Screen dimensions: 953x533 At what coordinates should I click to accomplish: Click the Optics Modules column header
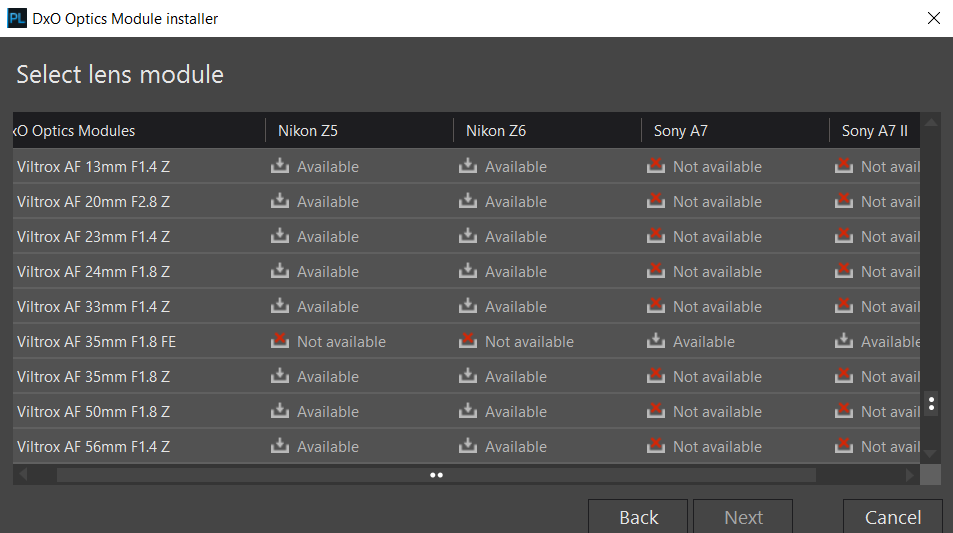(x=139, y=130)
